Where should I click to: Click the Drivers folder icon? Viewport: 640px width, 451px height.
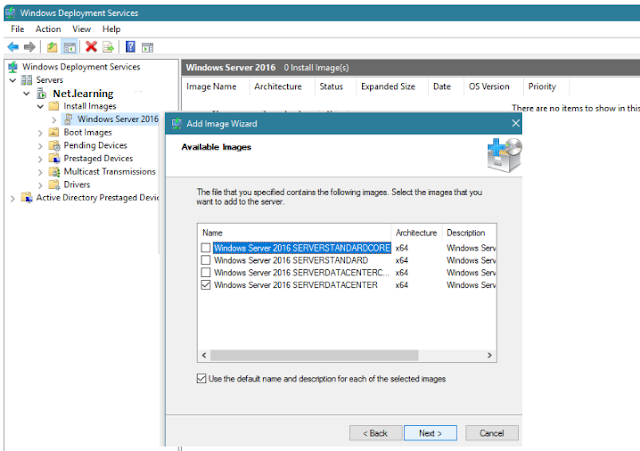54,184
